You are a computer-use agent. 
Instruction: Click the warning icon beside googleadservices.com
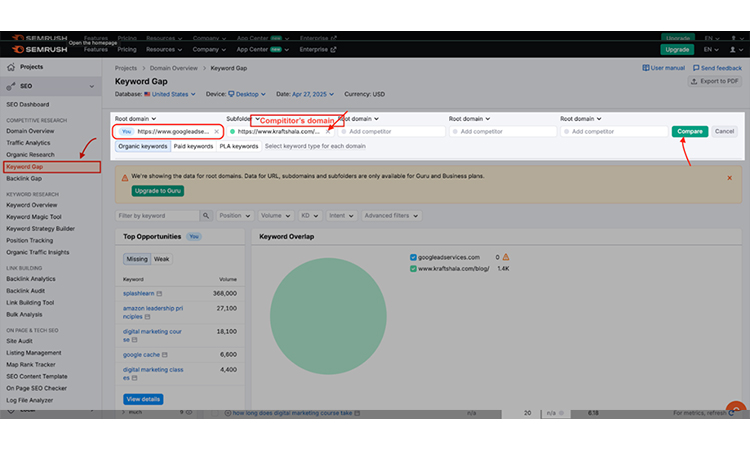506,257
